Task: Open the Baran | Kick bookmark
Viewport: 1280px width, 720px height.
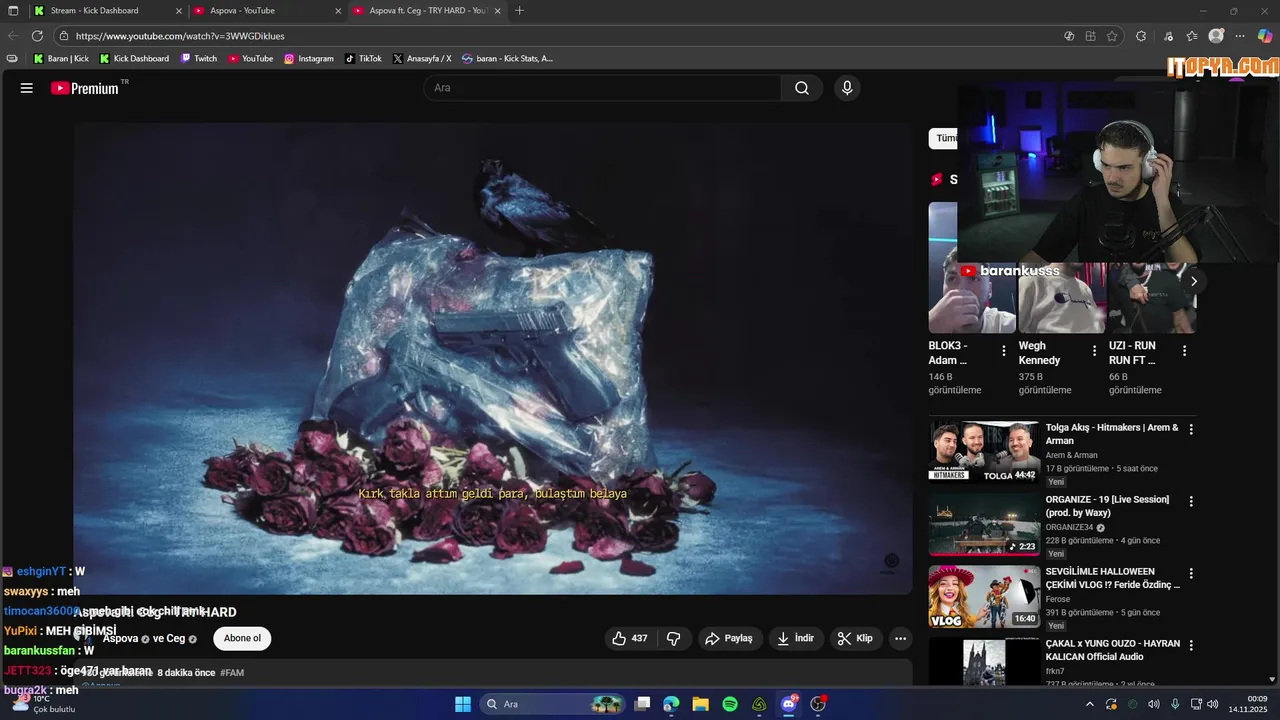Action: [61, 58]
